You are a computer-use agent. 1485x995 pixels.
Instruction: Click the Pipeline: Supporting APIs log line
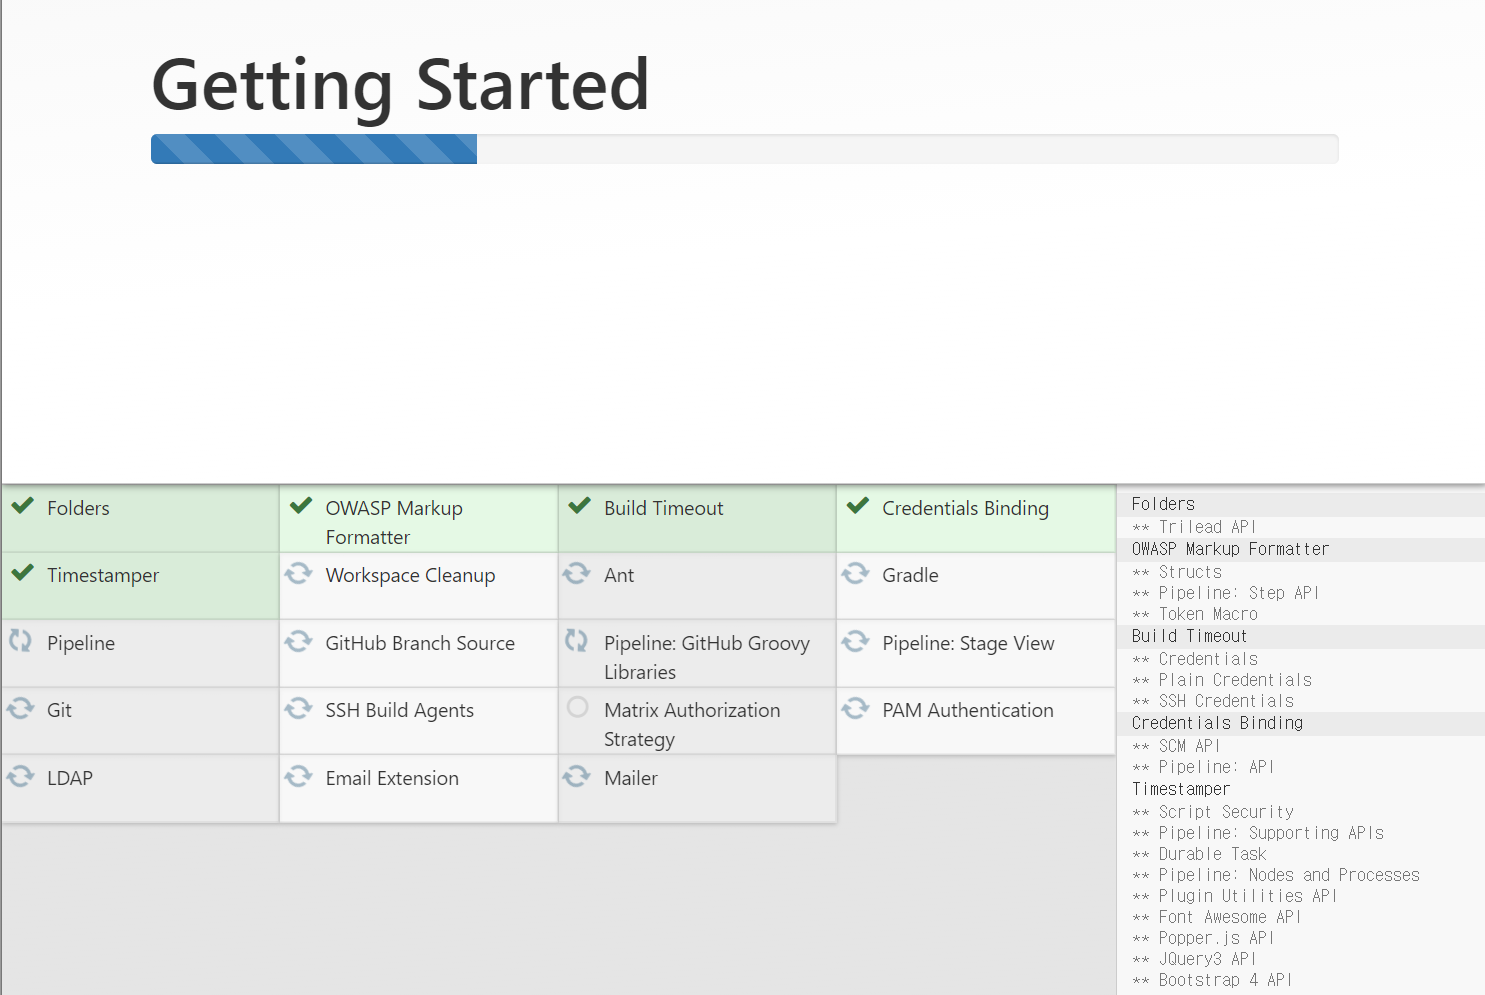click(1258, 833)
